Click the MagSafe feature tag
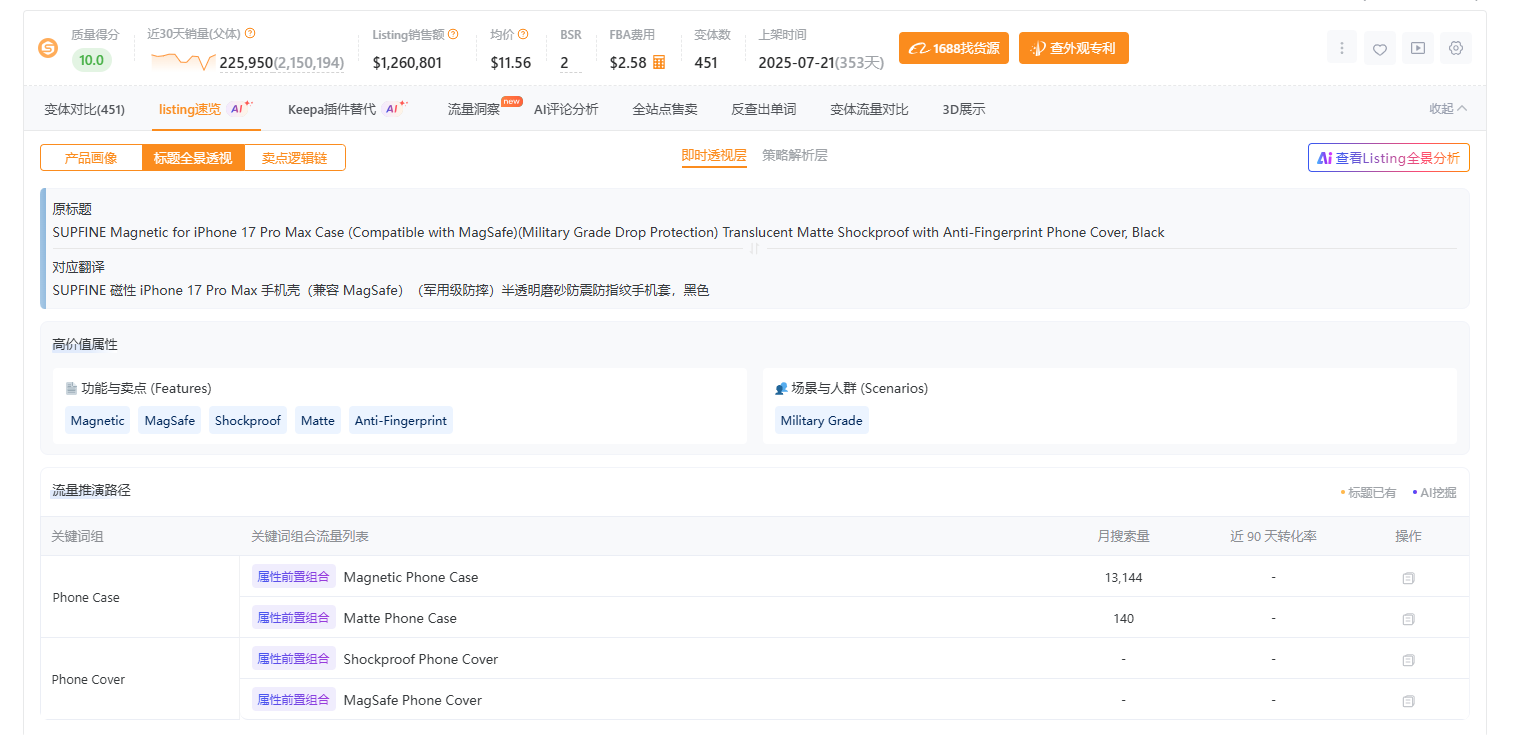Image resolution: width=1521 pixels, height=735 pixels. 170,420
